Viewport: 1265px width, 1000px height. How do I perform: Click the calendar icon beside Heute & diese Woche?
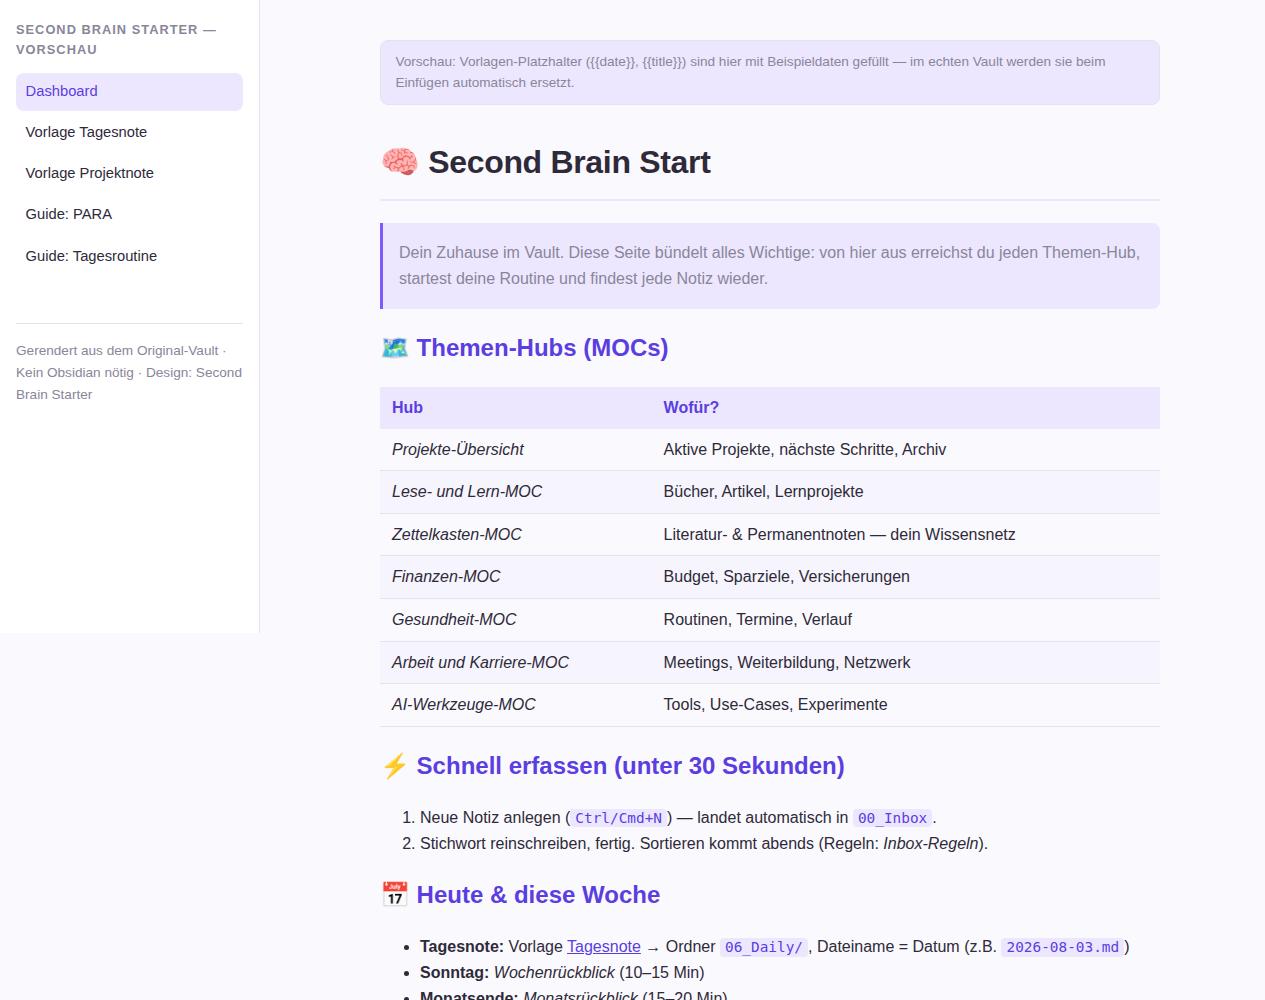click(x=395, y=895)
